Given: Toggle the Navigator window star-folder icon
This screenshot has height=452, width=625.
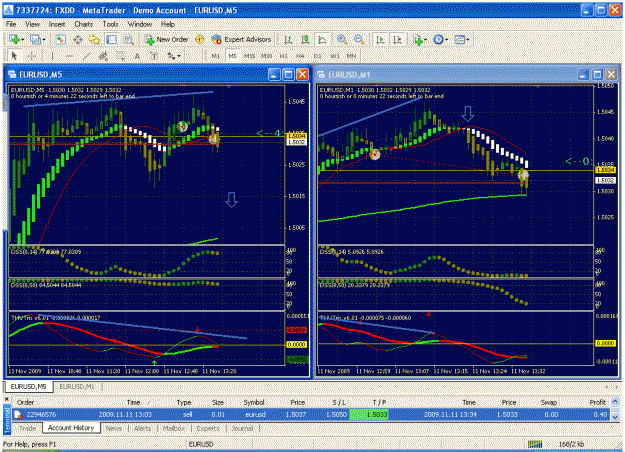Looking at the screenshot, I should click(94, 39).
